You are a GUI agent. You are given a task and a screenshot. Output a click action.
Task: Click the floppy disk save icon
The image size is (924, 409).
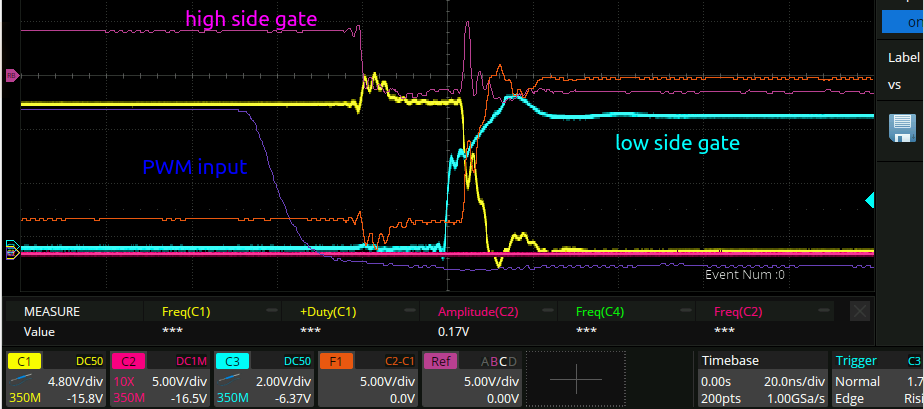pos(902,129)
